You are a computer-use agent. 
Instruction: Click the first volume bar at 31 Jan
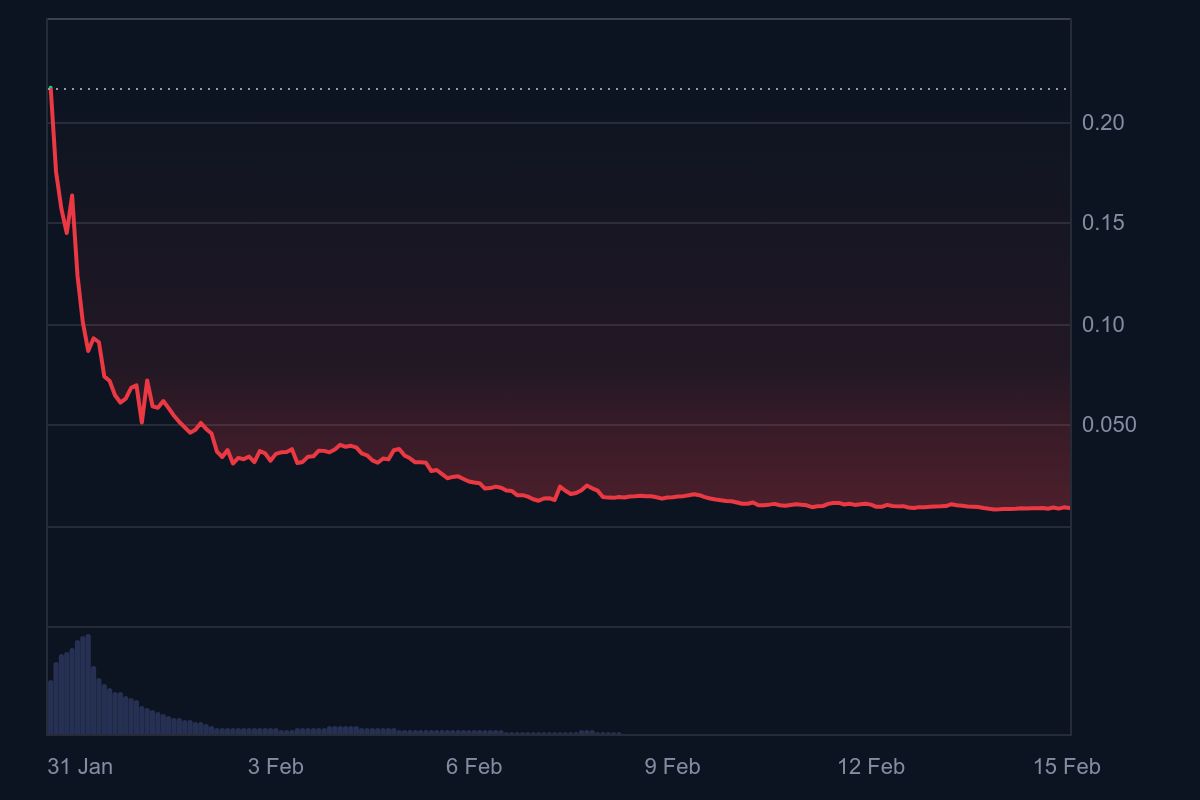coord(50,707)
